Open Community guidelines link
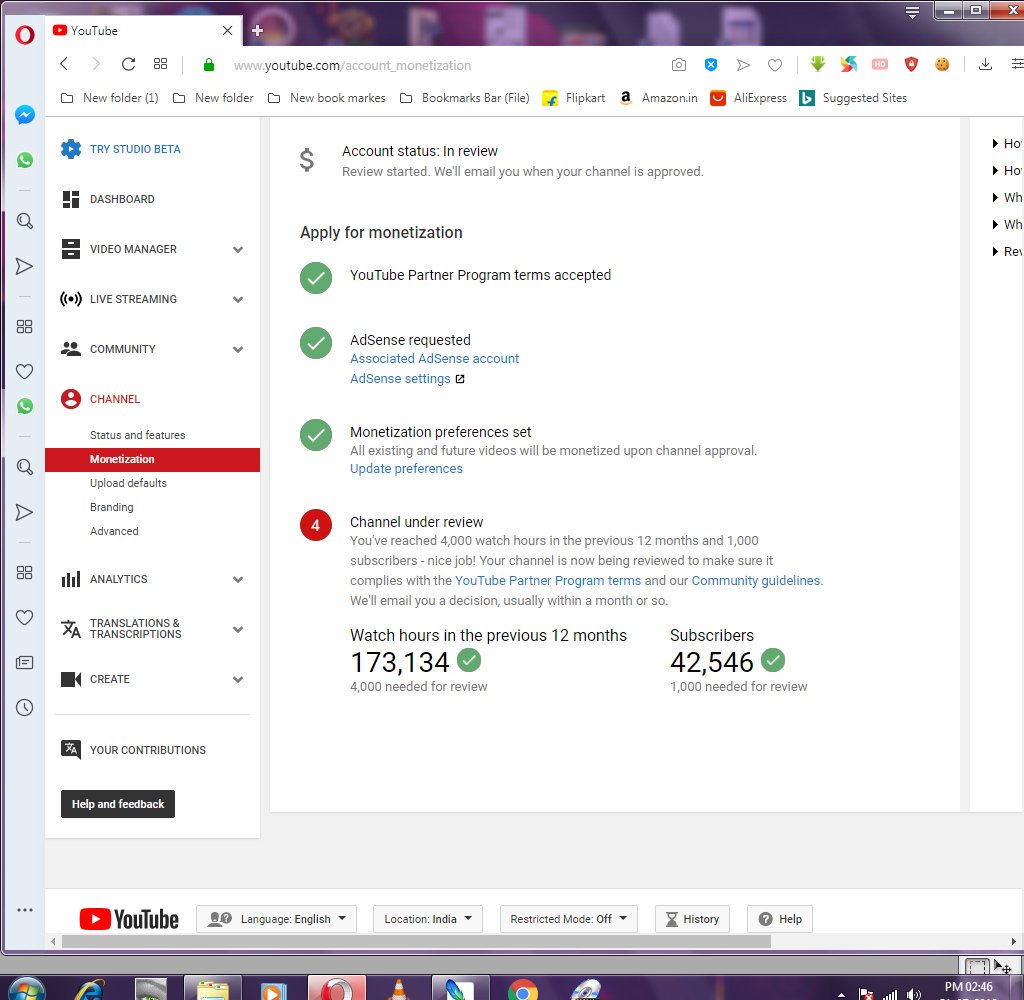Screen dimensions: 1024x1000 tap(756, 581)
